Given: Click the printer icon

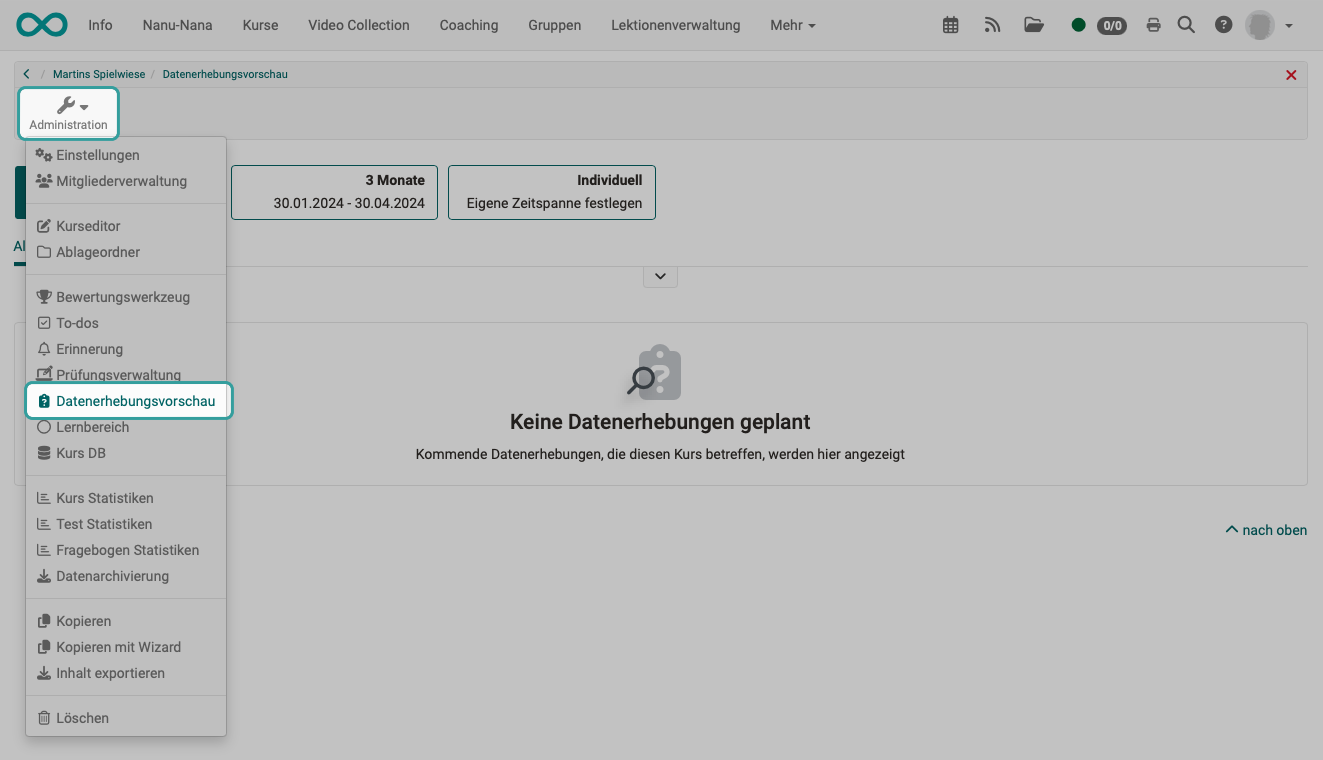Looking at the screenshot, I should click(x=1153, y=24).
